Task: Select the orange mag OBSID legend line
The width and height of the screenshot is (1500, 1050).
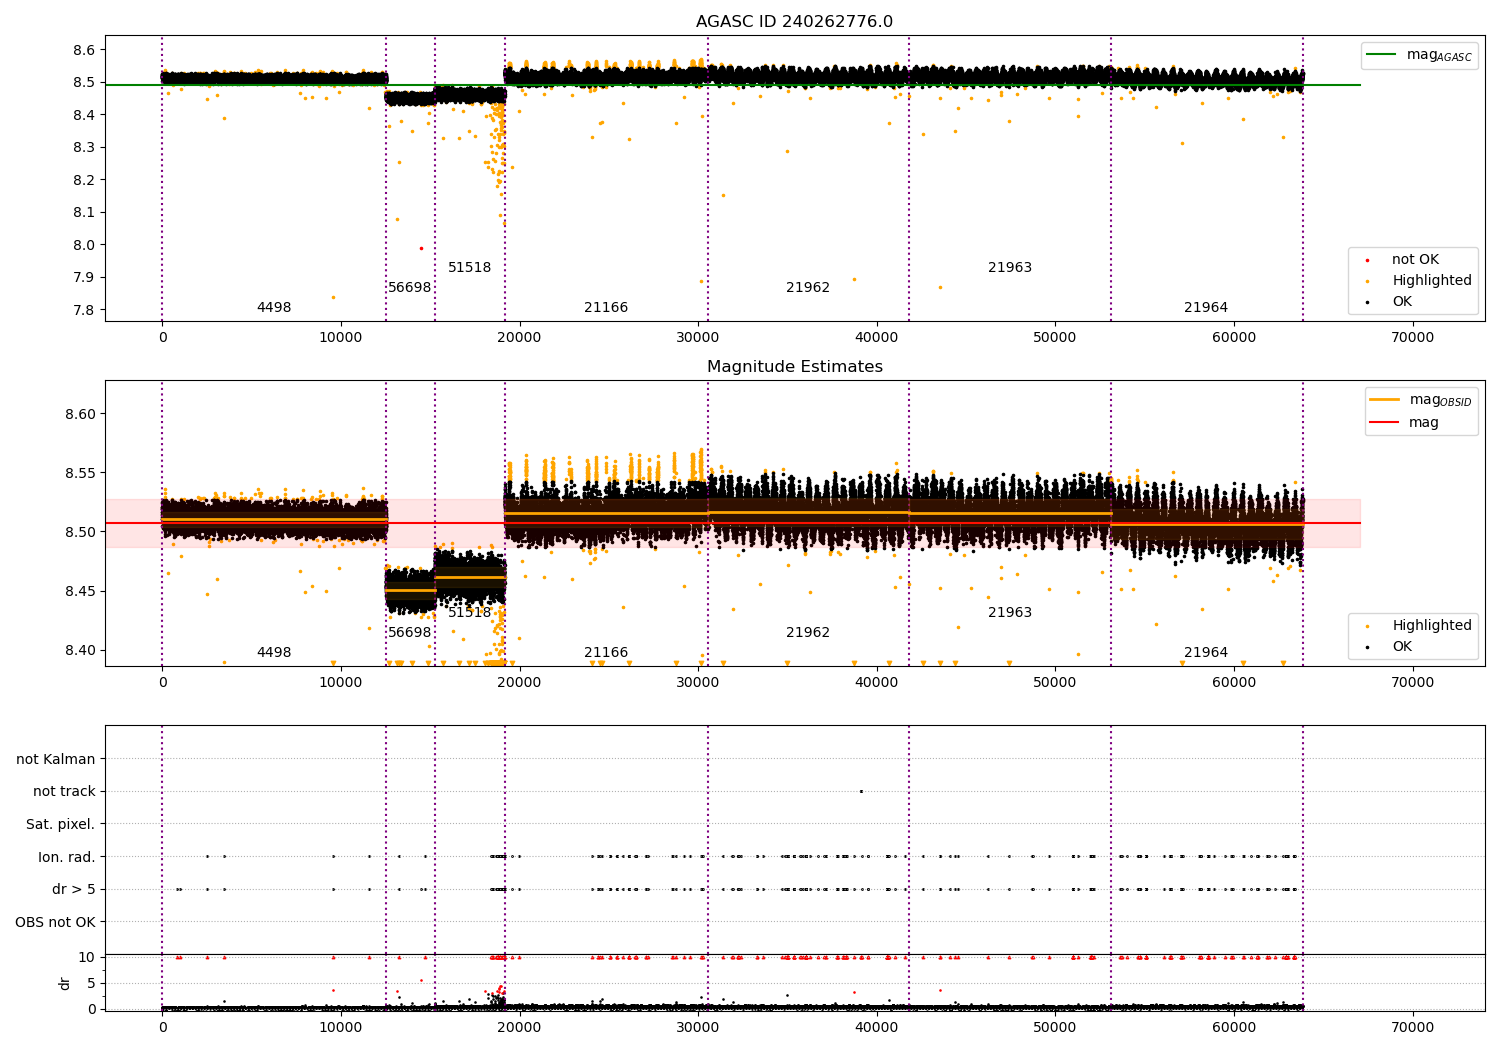Action: coord(1385,400)
